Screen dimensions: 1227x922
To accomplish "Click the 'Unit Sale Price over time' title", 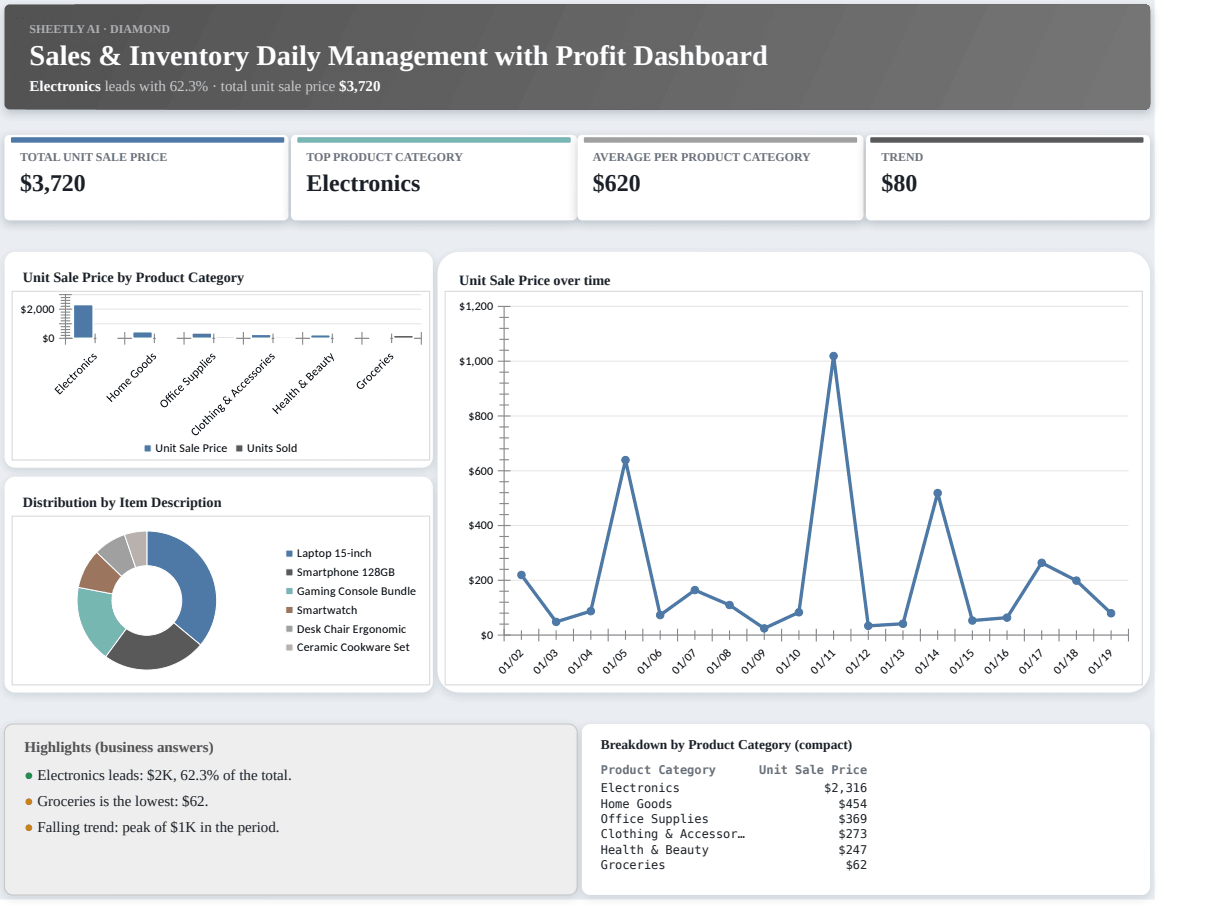I will [534, 281].
